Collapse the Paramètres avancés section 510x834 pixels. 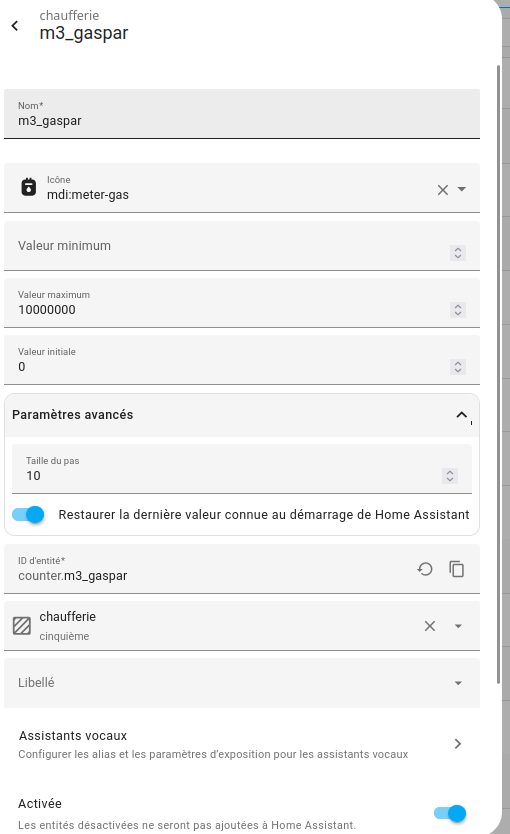coord(462,415)
